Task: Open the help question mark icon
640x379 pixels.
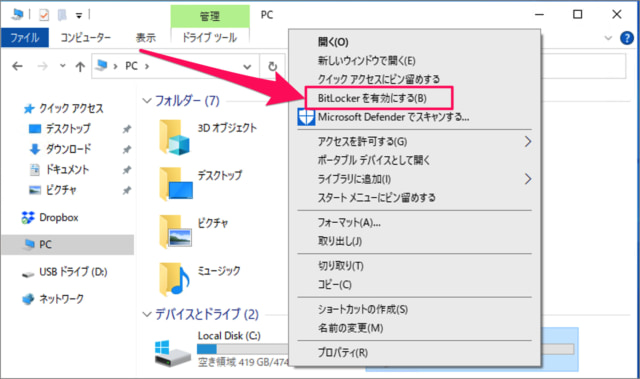Action: (x=627, y=38)
